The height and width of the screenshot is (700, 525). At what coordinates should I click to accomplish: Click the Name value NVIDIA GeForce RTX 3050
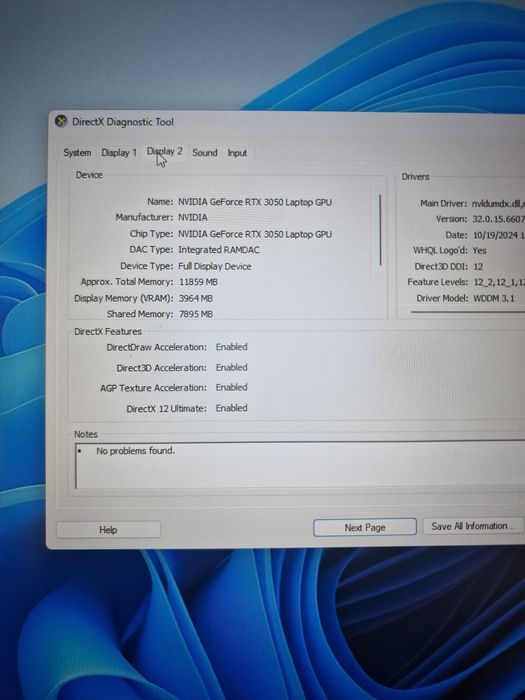click(255, 202)
